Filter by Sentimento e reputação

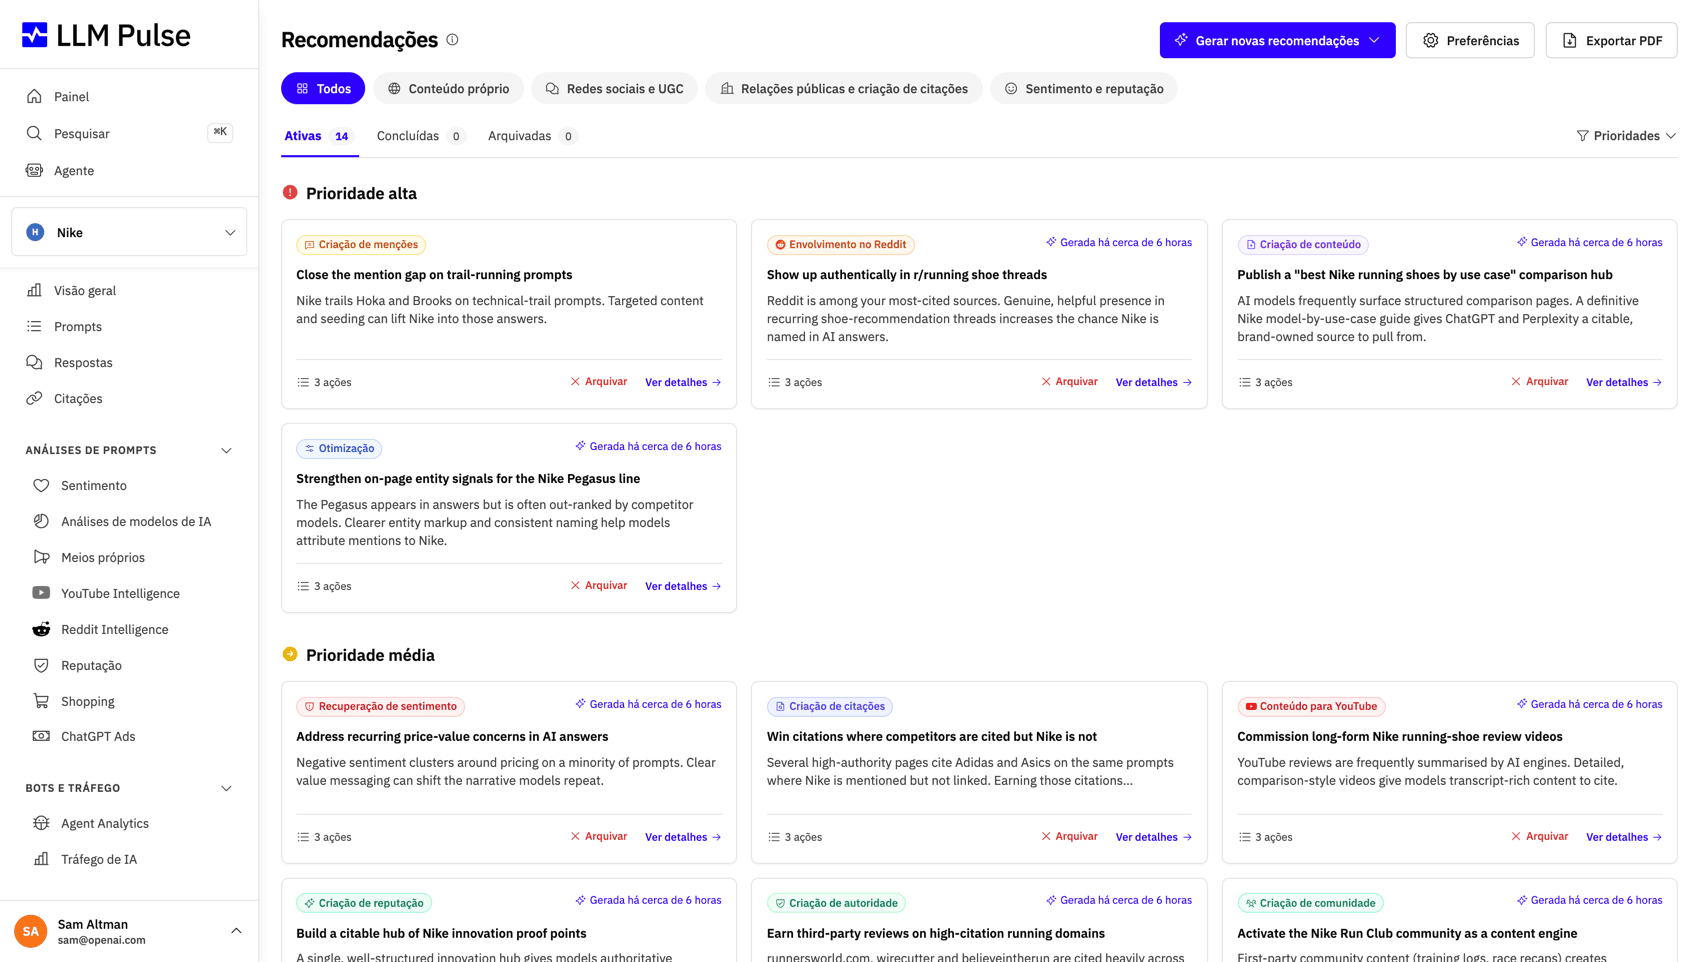click(x=1083, y=89)
